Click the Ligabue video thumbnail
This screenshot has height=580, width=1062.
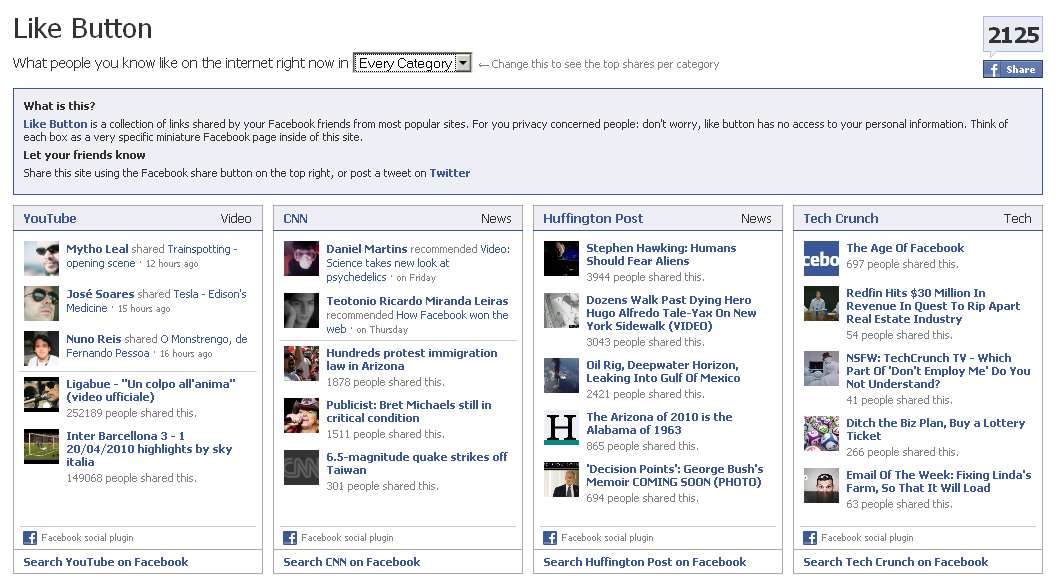(41, 394)
